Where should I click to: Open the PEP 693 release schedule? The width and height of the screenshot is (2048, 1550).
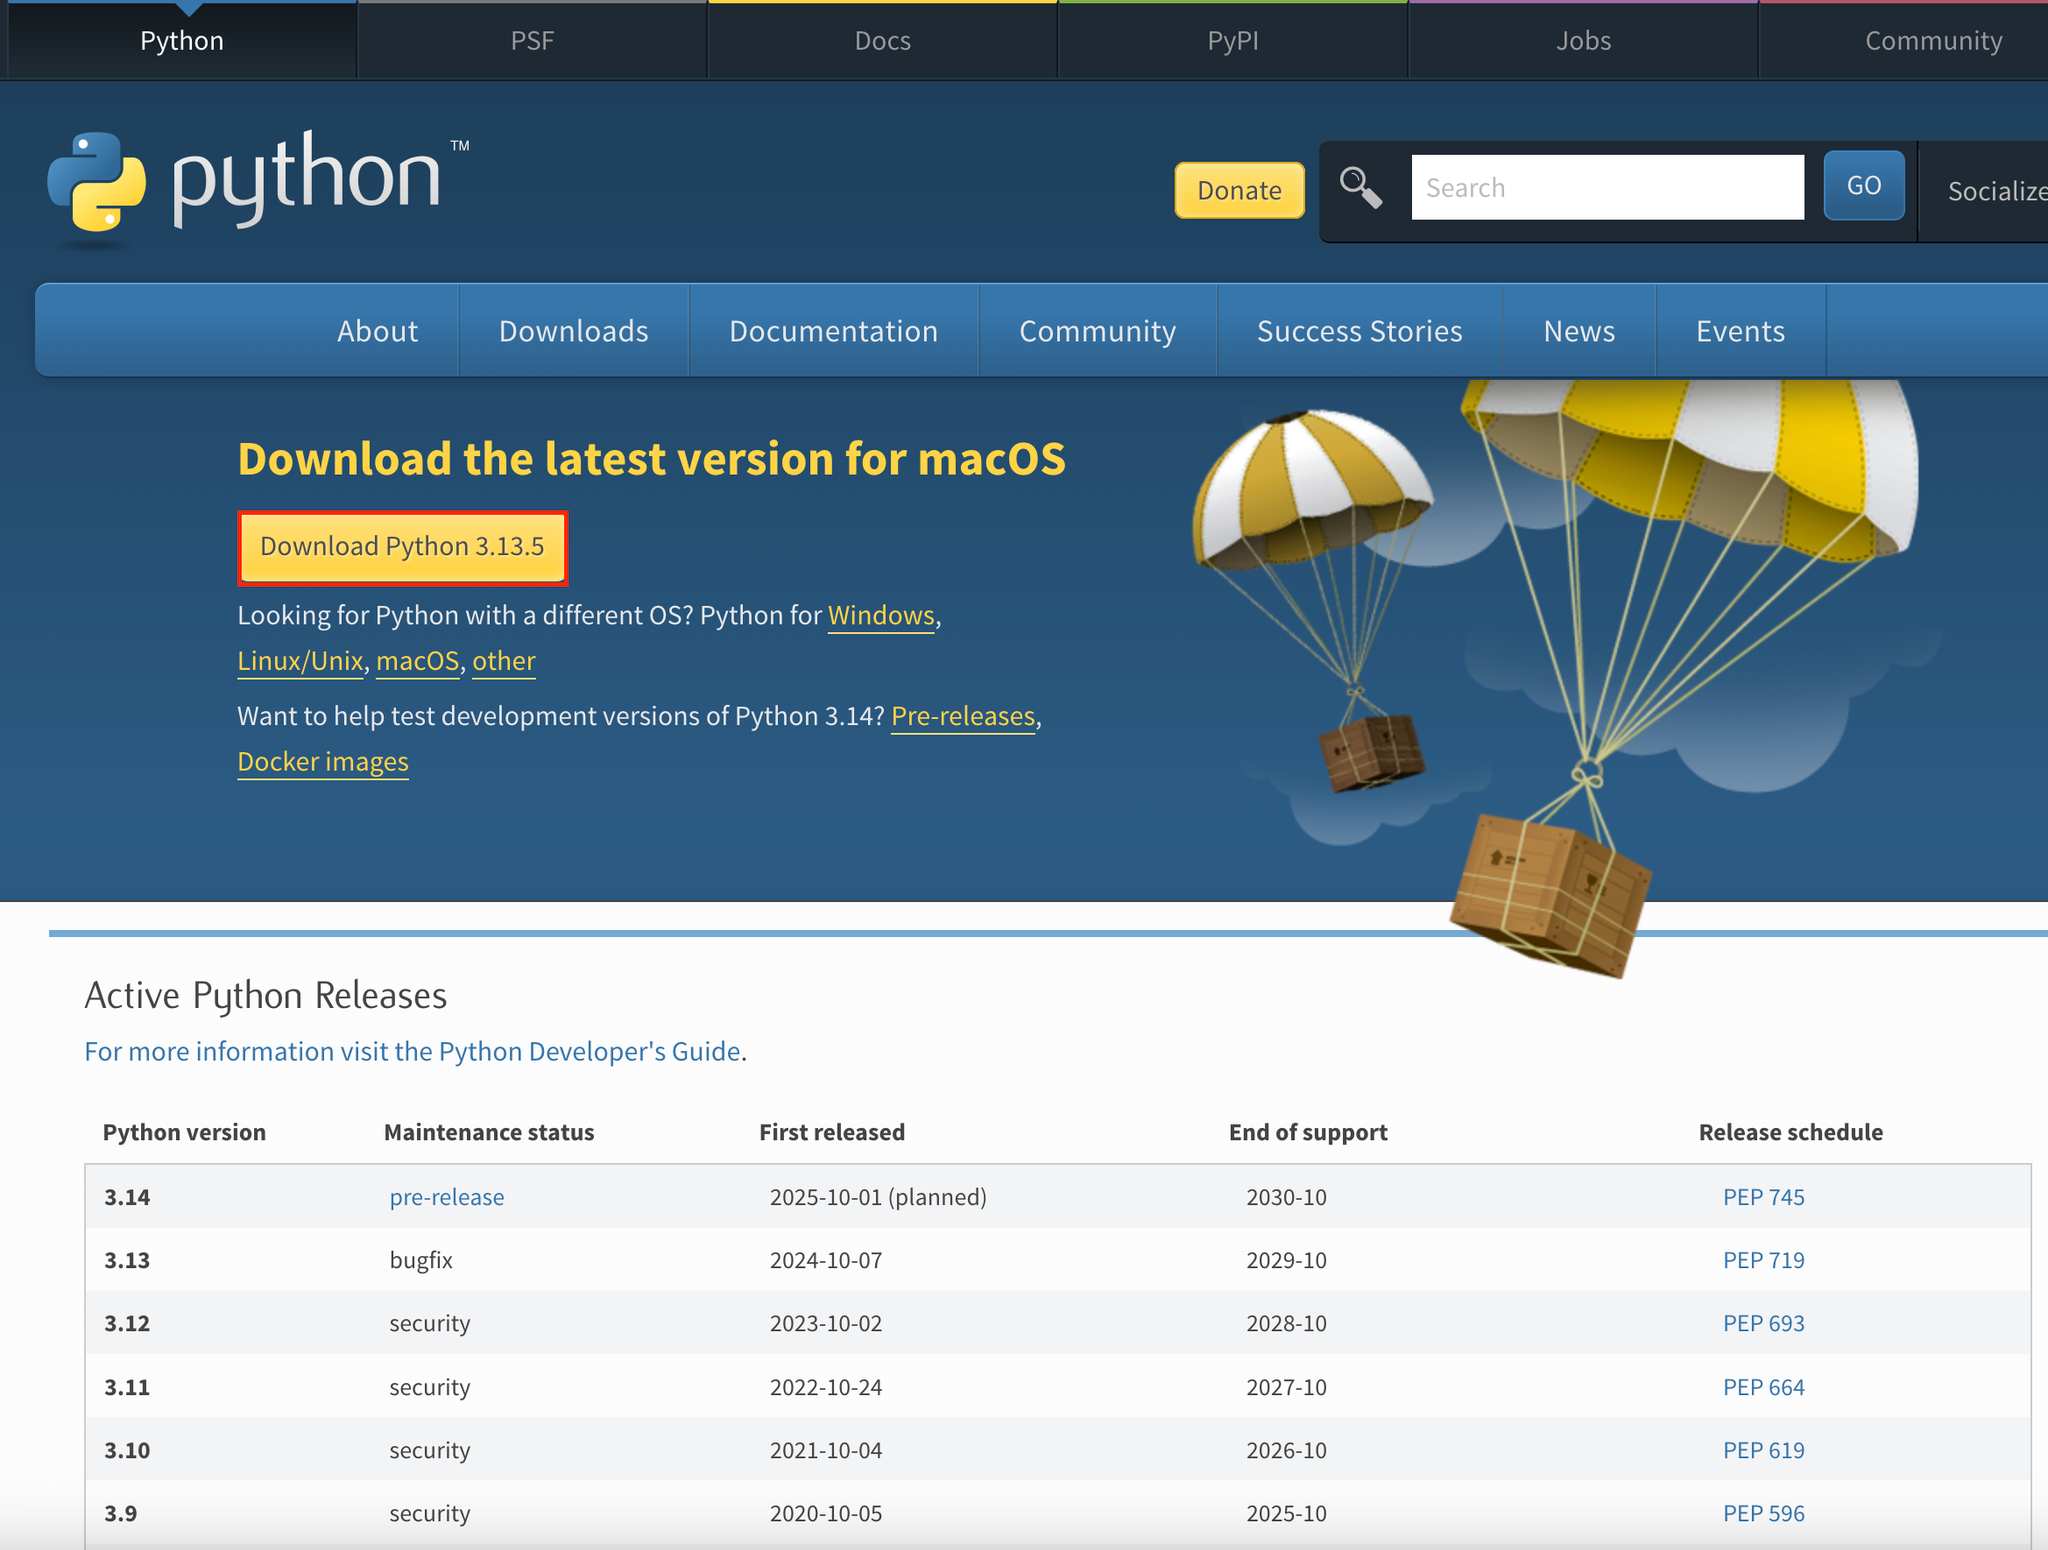pyautogui.click(x=1764, y=1323)
